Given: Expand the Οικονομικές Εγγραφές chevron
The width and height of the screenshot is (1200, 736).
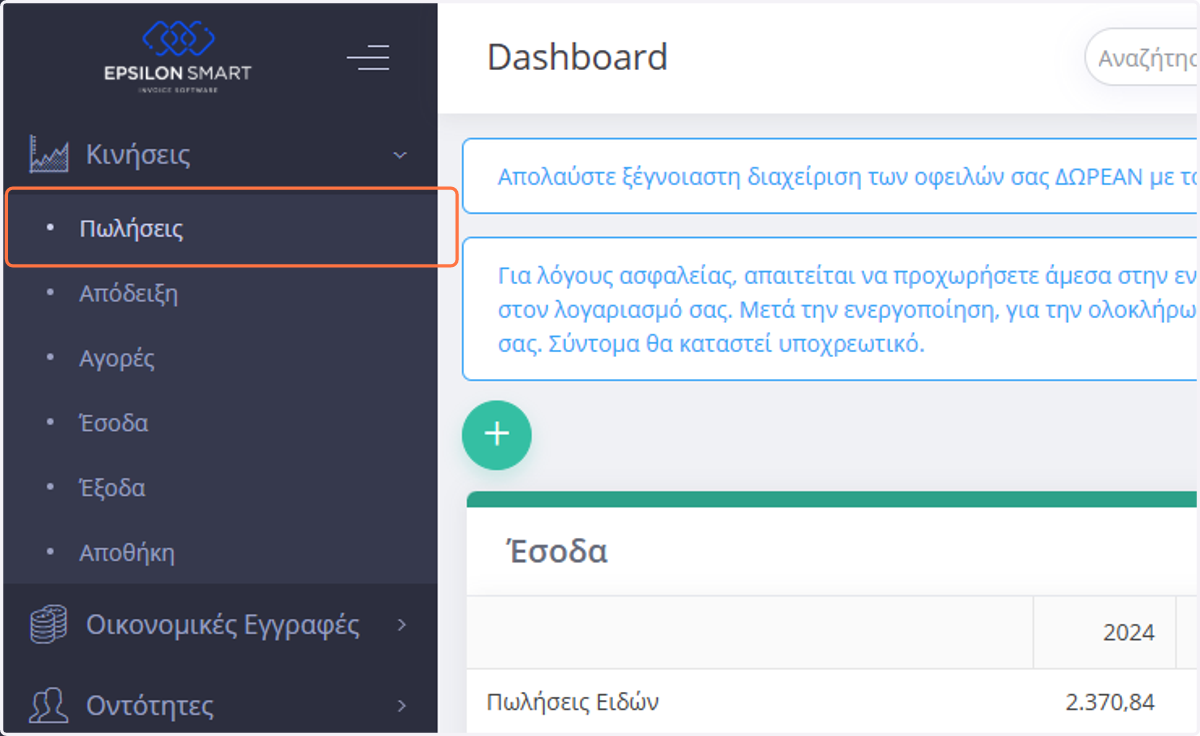Looking at the screenshot, I should click(x=402, y=625).
